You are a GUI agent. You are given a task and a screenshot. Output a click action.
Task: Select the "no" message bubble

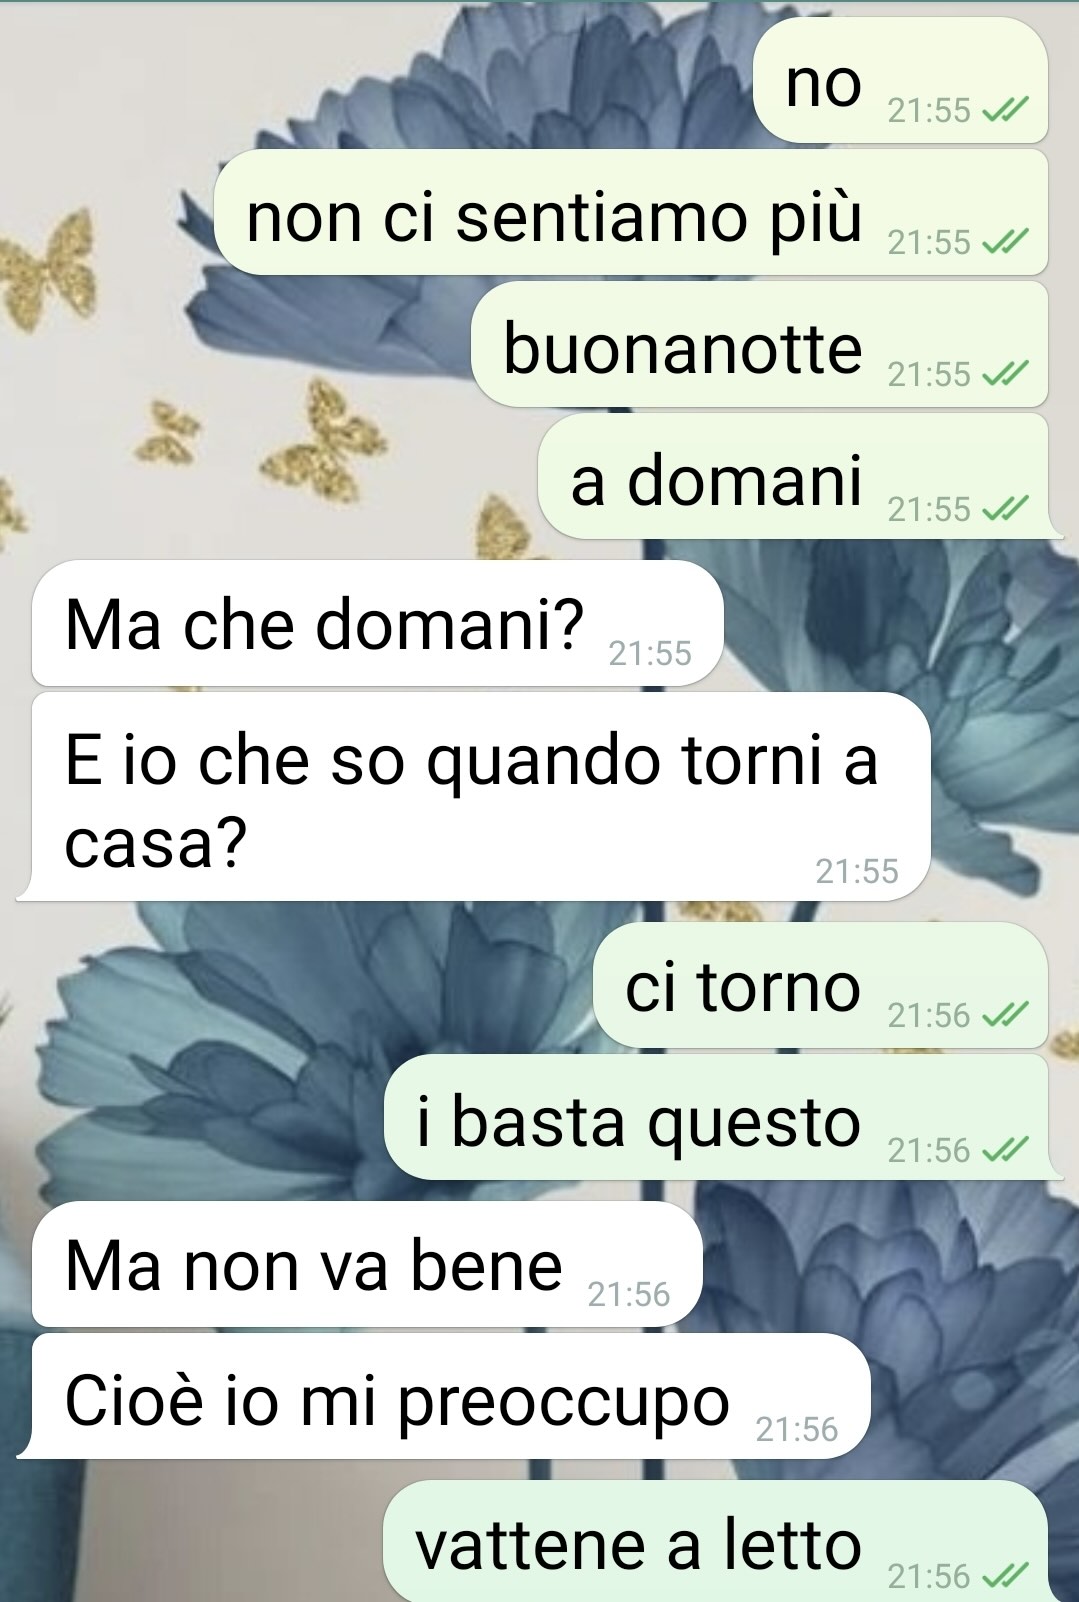tap(900, 80)
